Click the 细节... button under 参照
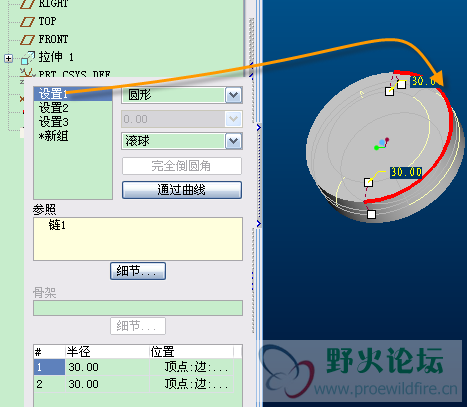This screenshot has width=467, height=407. (x=138, y=271)
